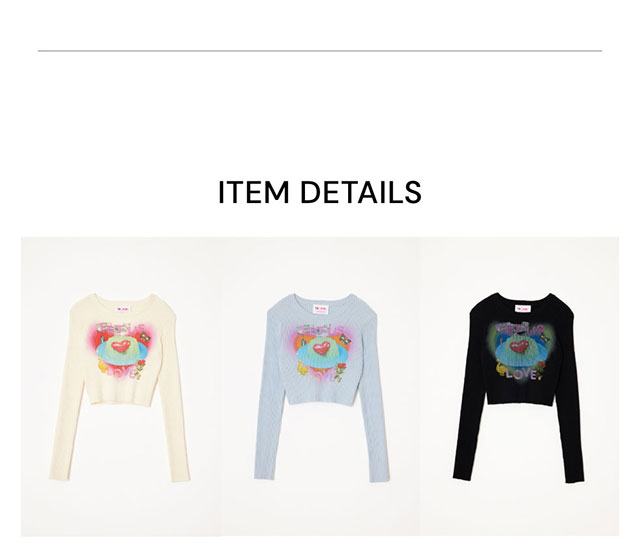Click the red heart on black sweater
This screenshot has width=640, height=553.
click(x=519, y=347)
